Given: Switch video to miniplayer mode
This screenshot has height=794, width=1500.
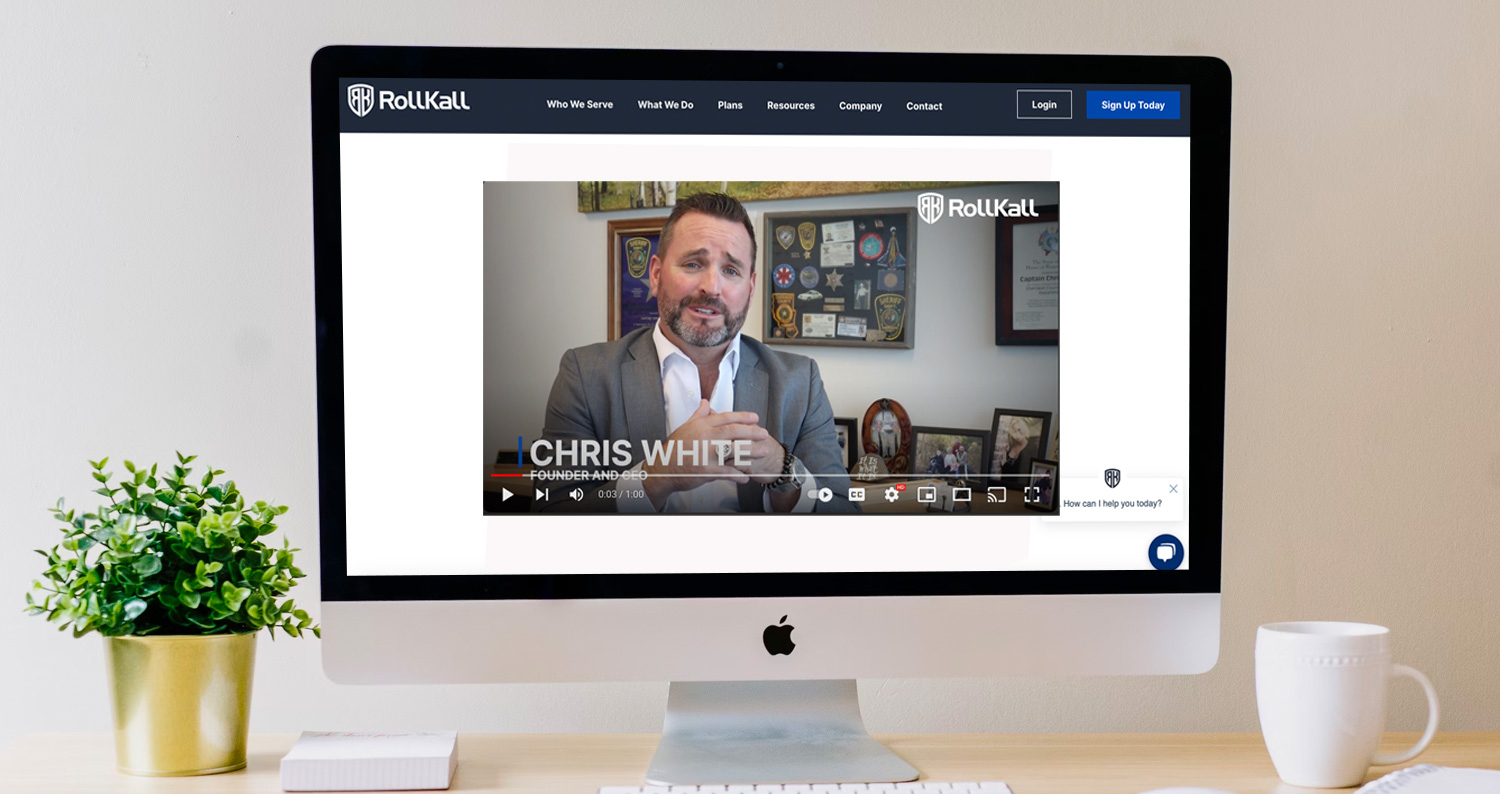Looking at the screenshot, I should 927,494.
